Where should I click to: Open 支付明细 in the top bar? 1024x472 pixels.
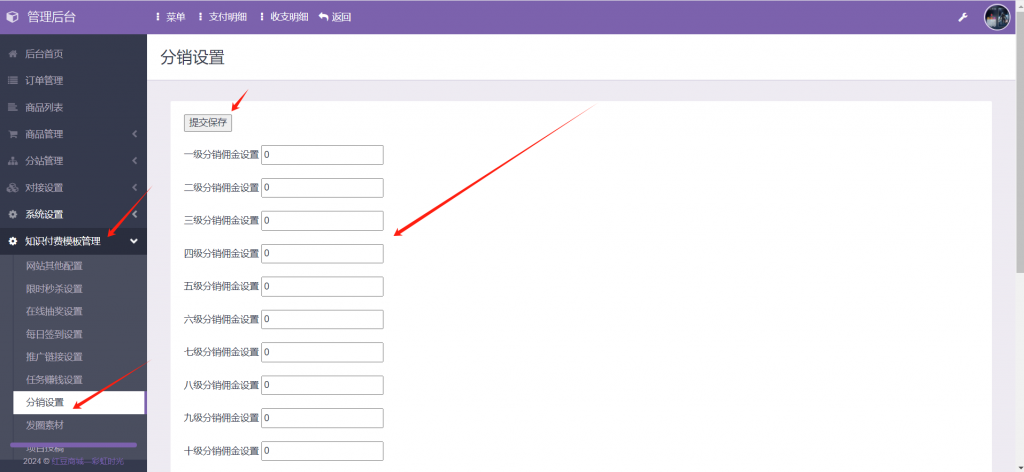coord(223,17)
